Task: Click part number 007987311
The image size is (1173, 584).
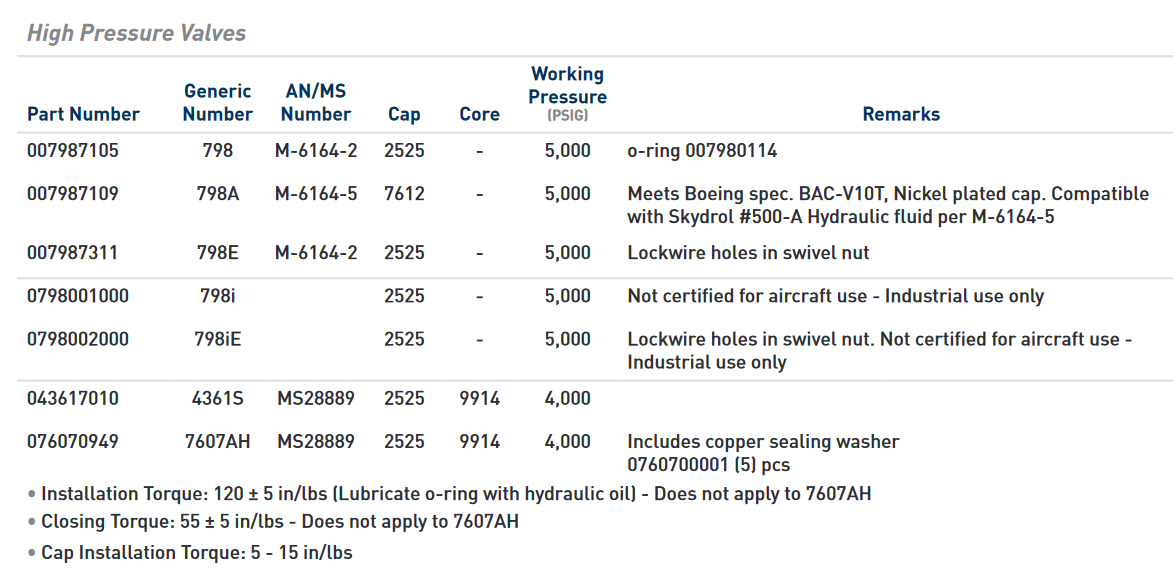Action: point(73,253)
